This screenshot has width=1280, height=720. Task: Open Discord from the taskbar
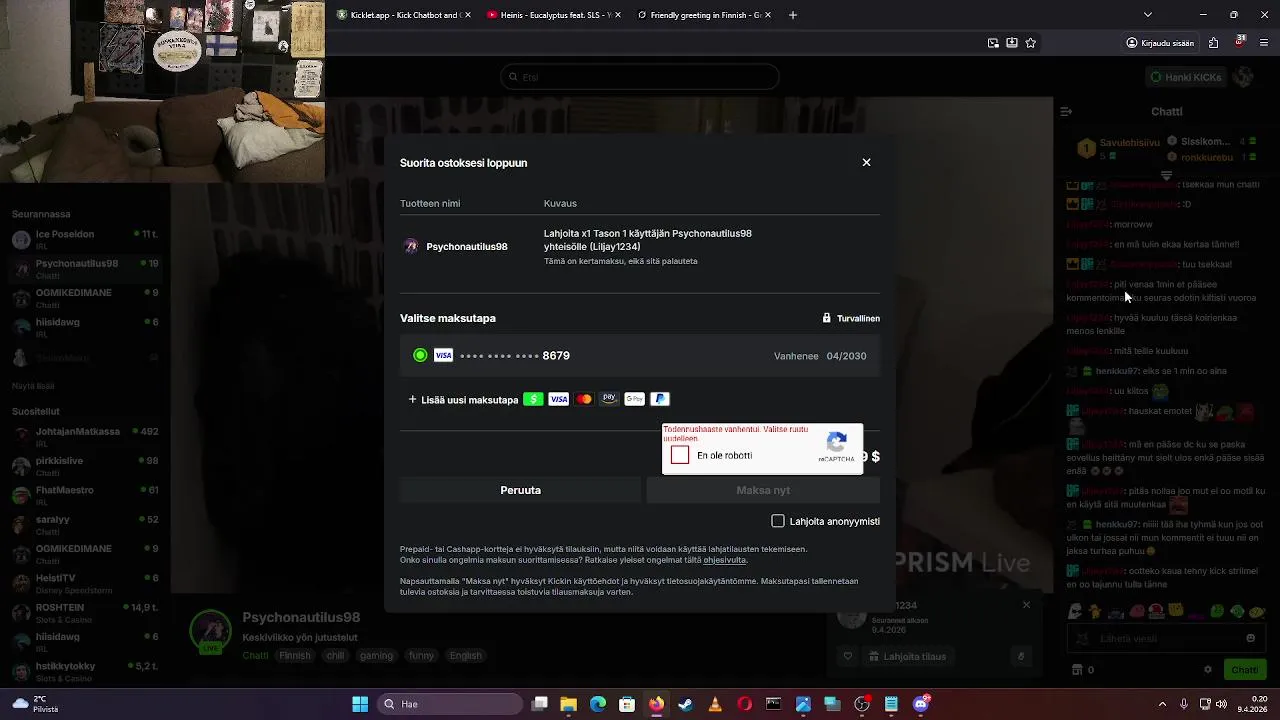coord(921,704)
